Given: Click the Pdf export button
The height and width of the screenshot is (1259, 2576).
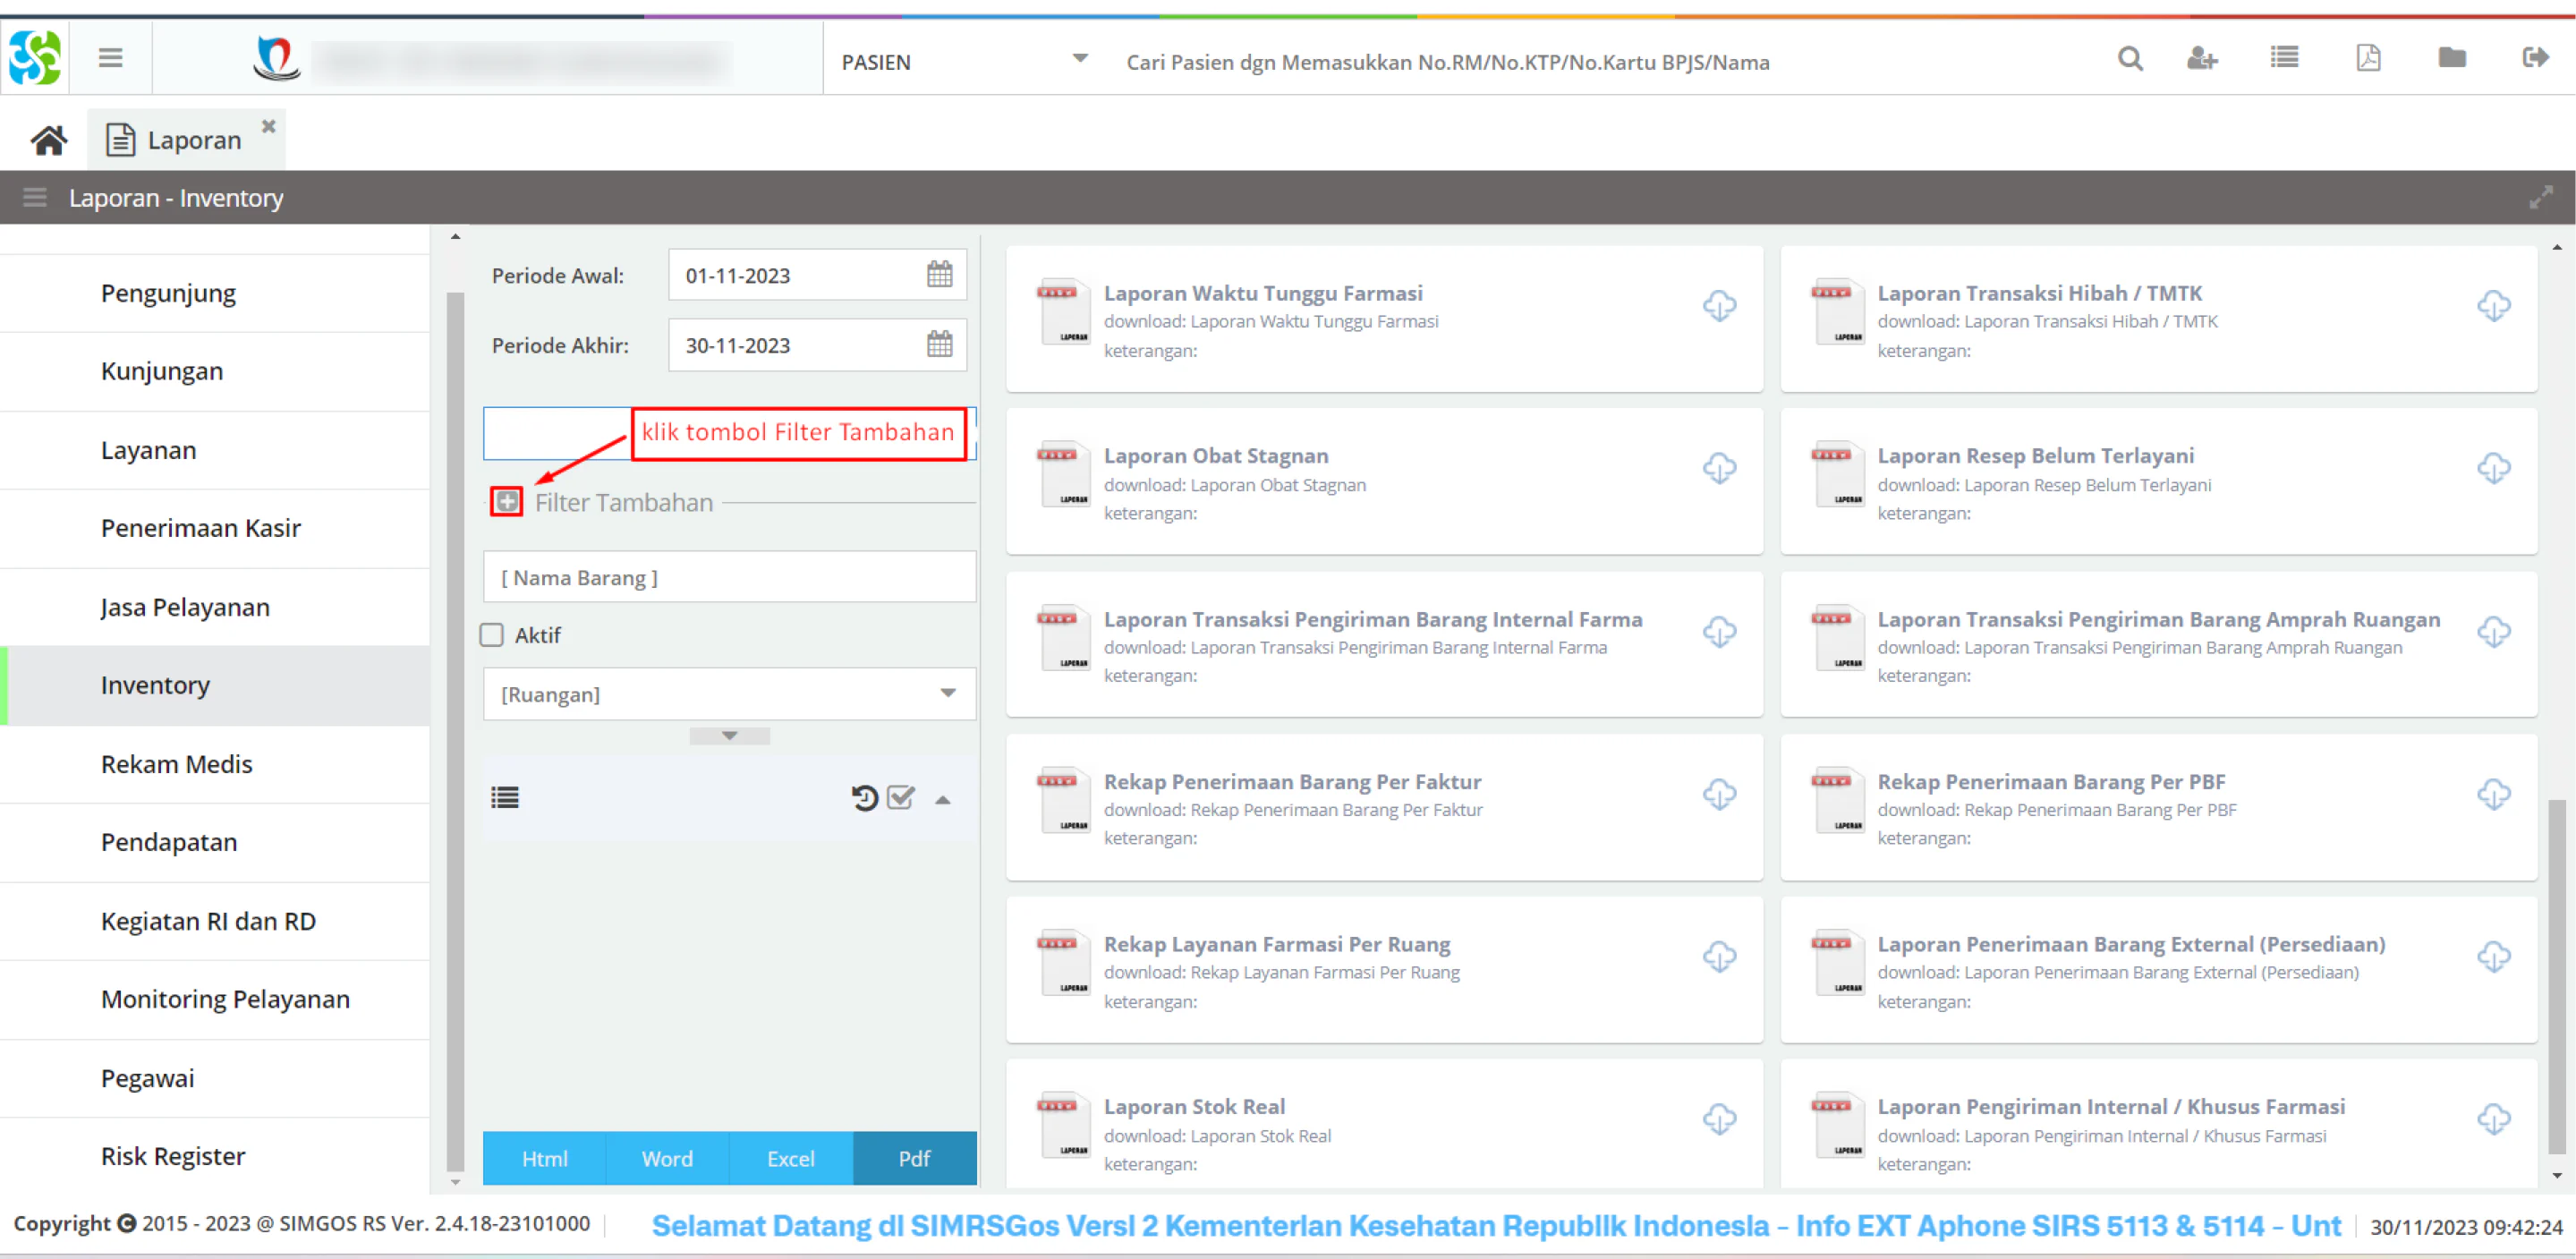Looking at the screenshot, I should point(914,1158).
